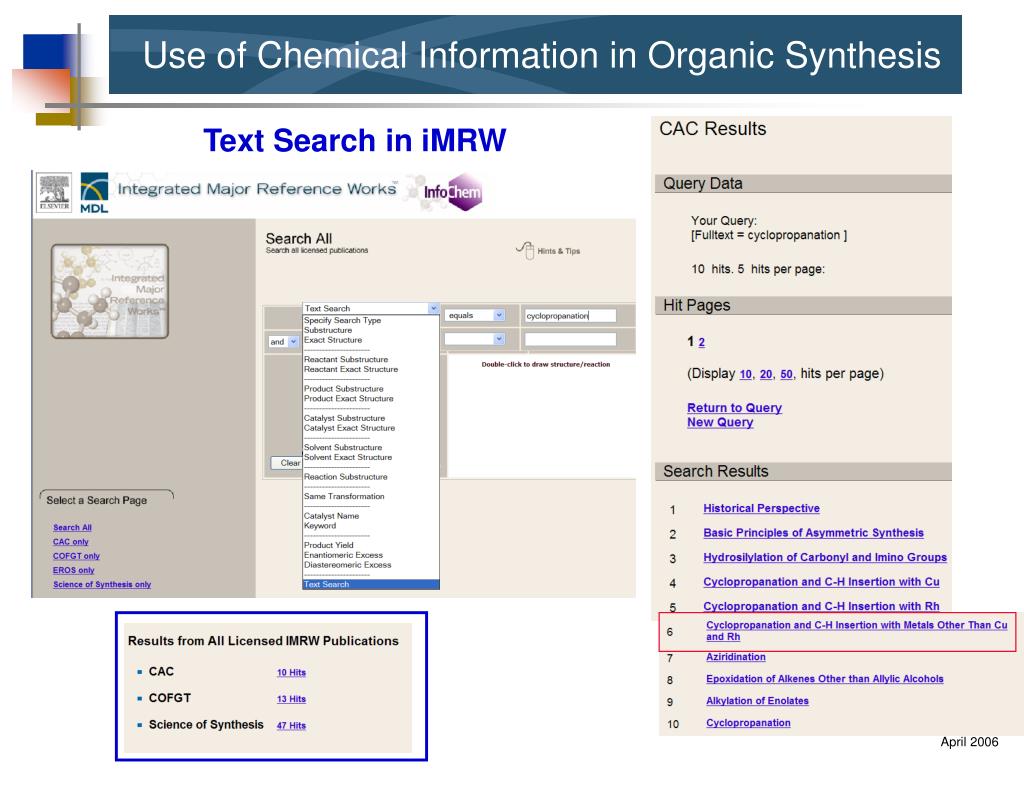Viewport: 1024px width, 791px height.
Task: Open 'Basic Principles of Asymmetric Synthesis' result
Action: pos(814,533)
